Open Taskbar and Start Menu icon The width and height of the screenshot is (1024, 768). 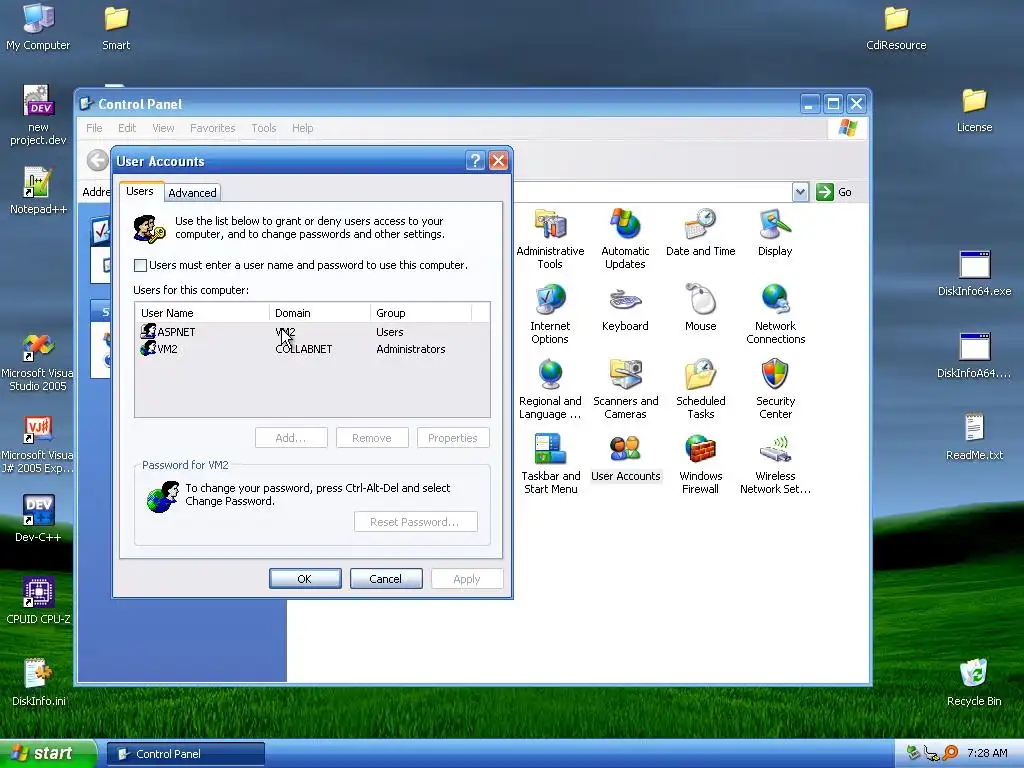(550, 464)
